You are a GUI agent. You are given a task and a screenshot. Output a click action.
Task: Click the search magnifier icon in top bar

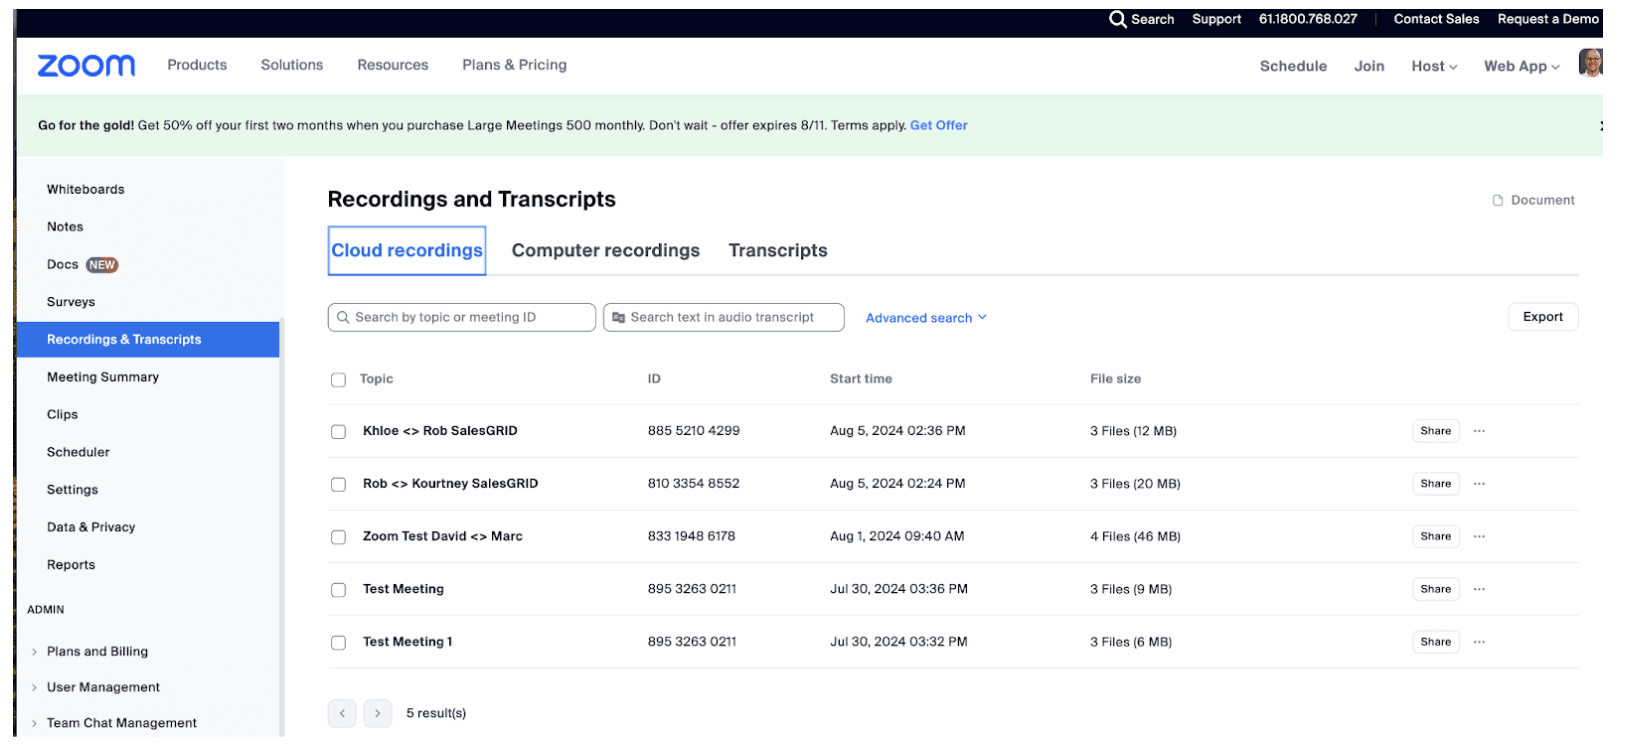[x=1118, y=19]
